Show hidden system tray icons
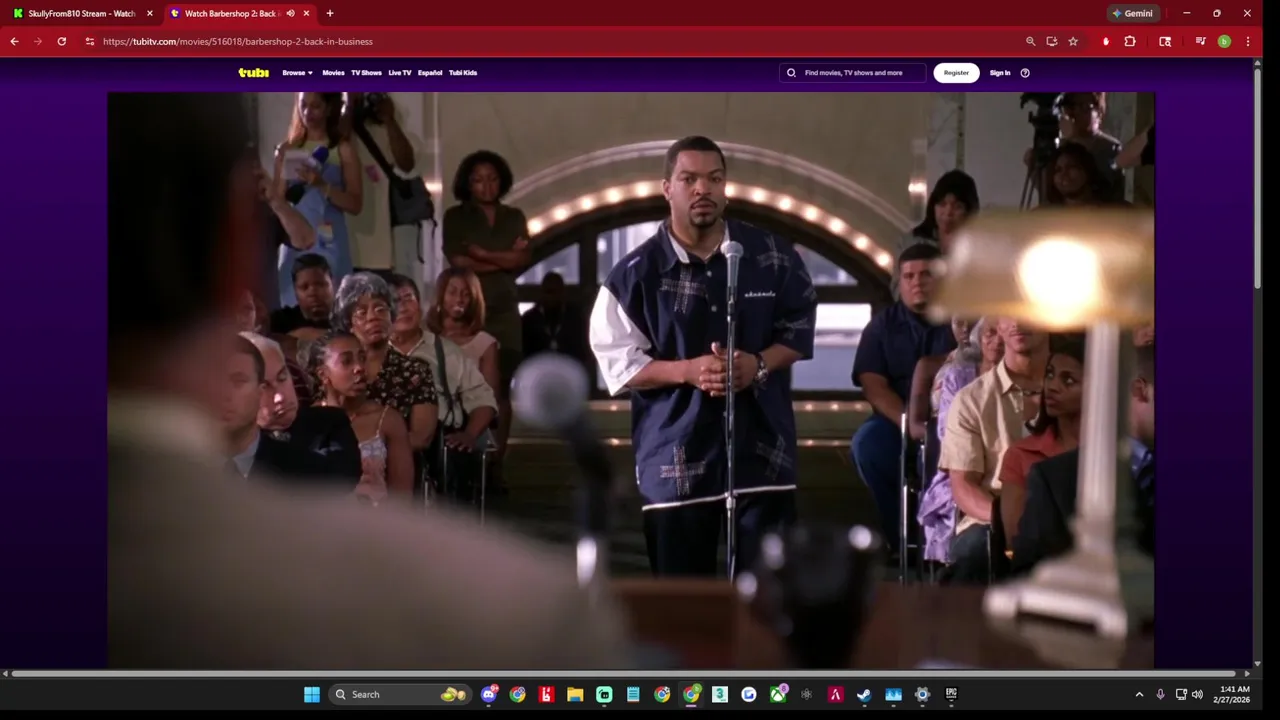 1139,694
